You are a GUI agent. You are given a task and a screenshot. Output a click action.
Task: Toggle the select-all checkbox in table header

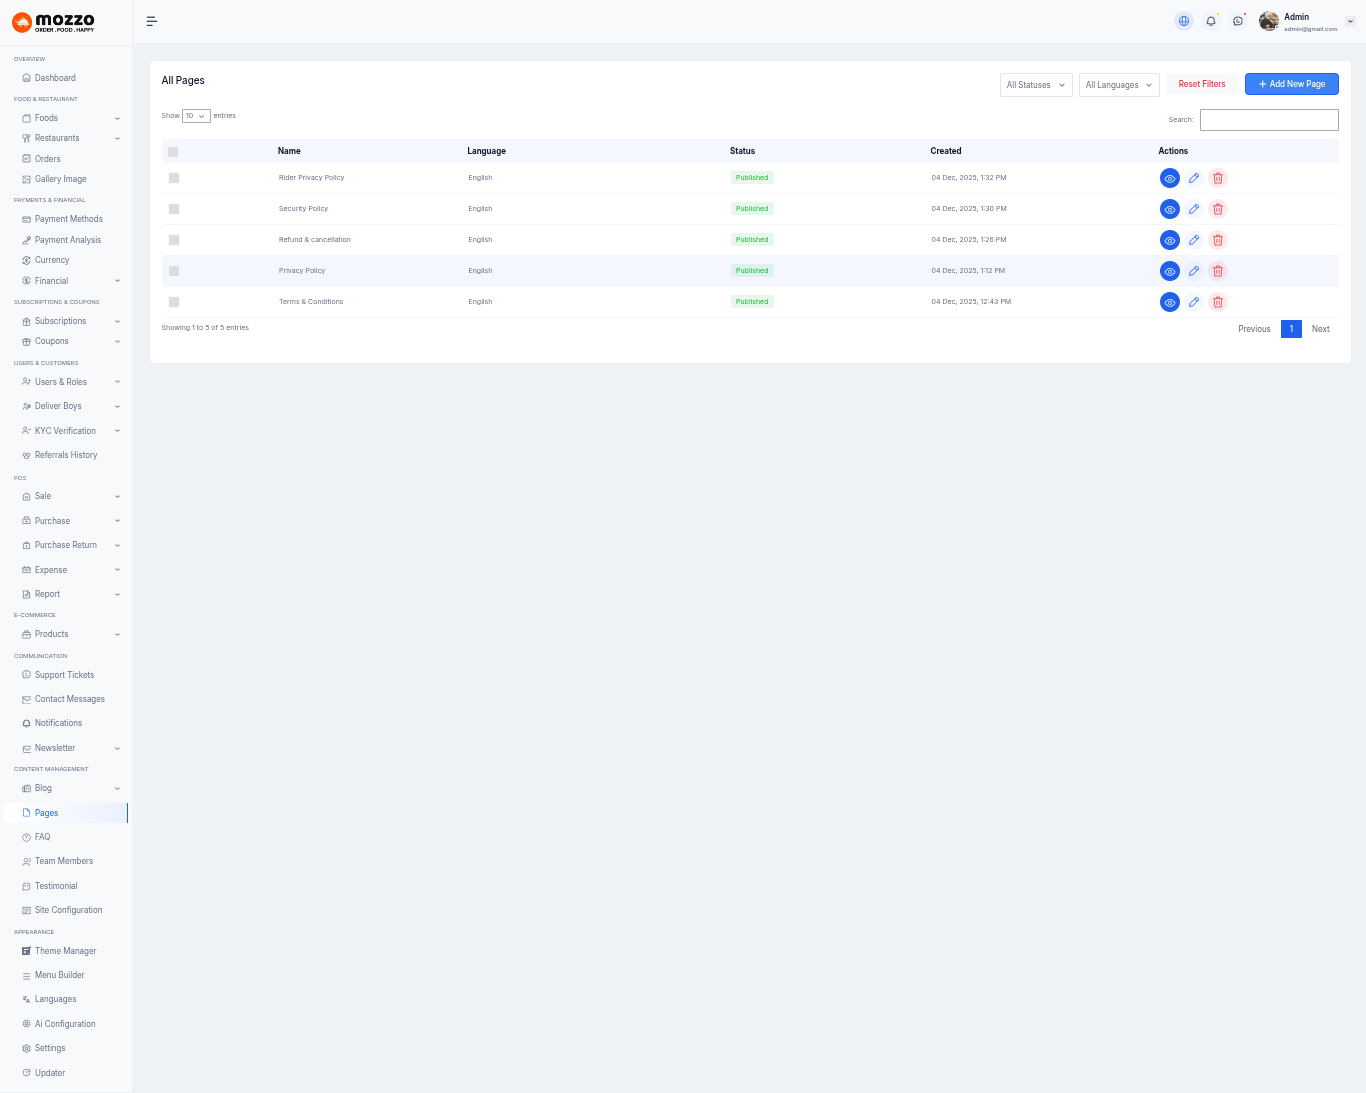(173, 152)
